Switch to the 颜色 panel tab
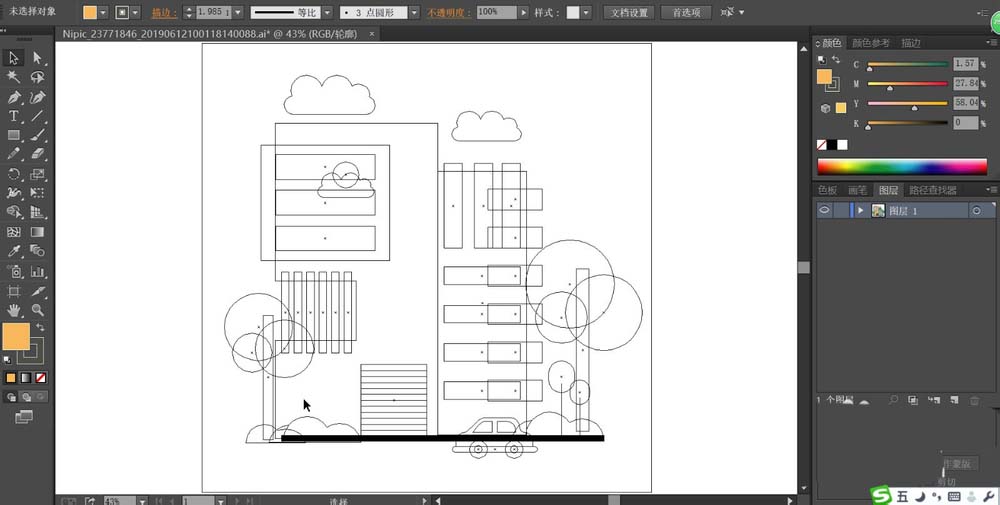The height and width of the screenshot is (505, 1000). (x=831, y=43)
